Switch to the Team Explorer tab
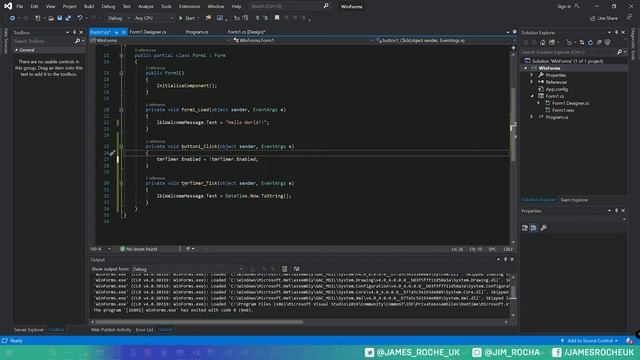The height and width of the screenshot is (360, 640). (x=574, y=200)
